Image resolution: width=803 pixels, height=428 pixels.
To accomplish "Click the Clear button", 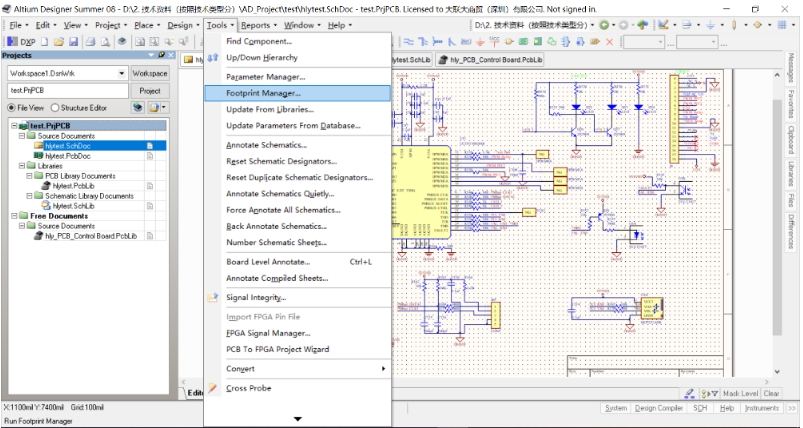I will click(x=771, y=393).
